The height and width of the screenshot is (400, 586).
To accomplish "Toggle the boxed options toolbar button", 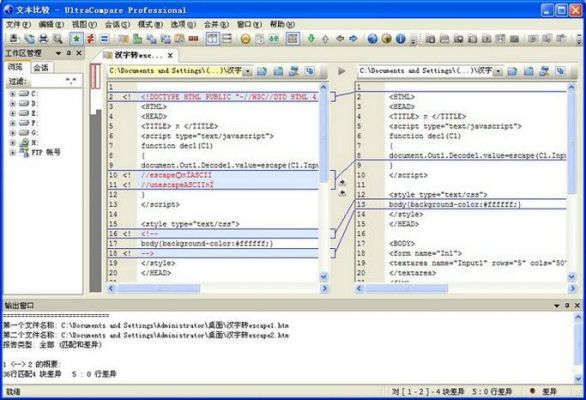I will [x=293, y=39].
